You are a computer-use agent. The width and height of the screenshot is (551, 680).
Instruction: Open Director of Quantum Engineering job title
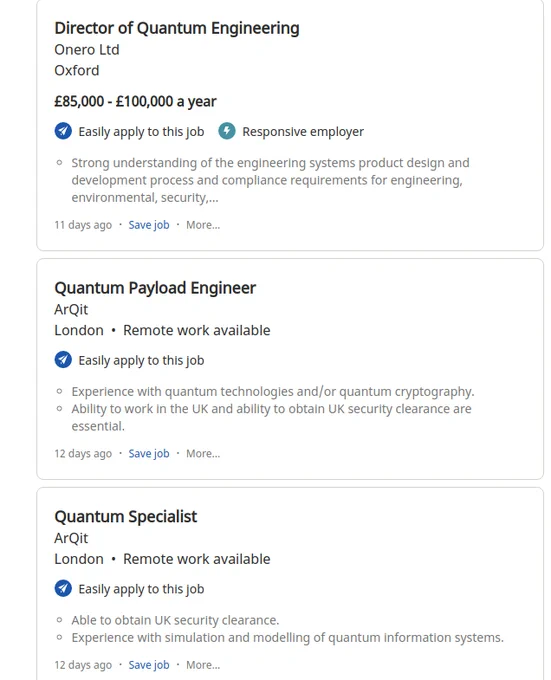tap(177, 28)
